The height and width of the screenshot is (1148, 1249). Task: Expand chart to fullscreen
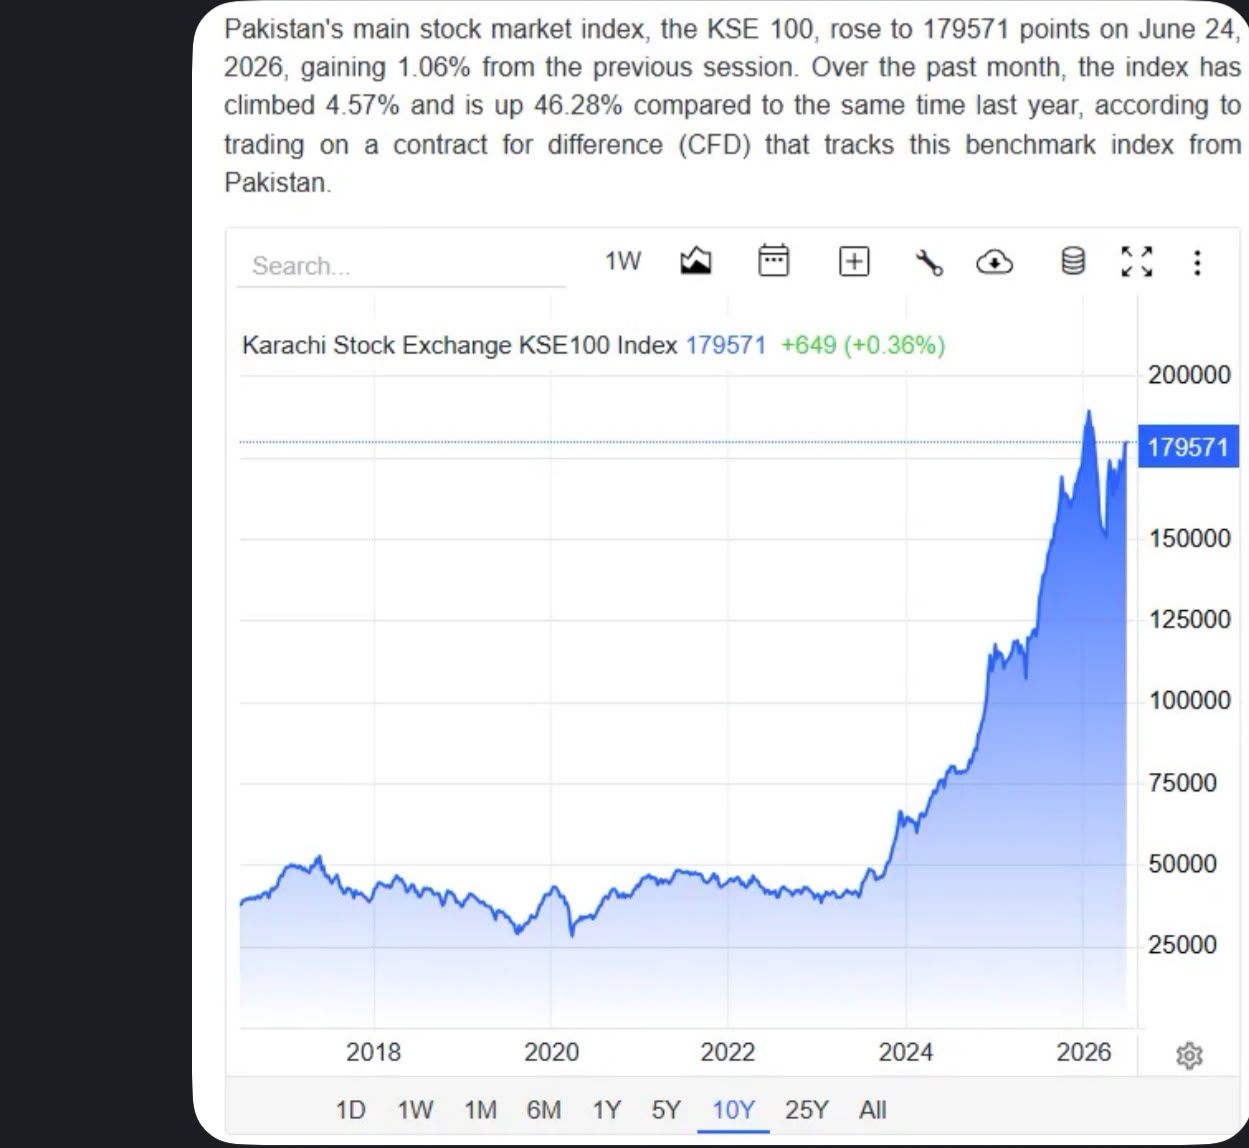coord(1137,262)
